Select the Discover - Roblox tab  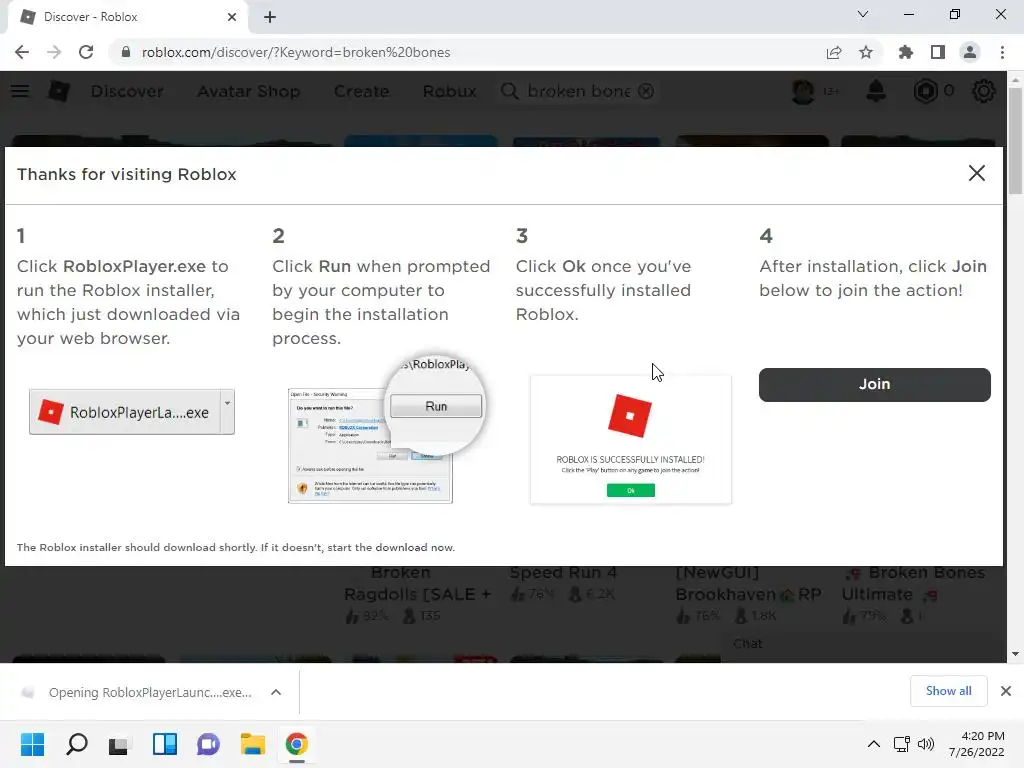(x=127, y=17)
